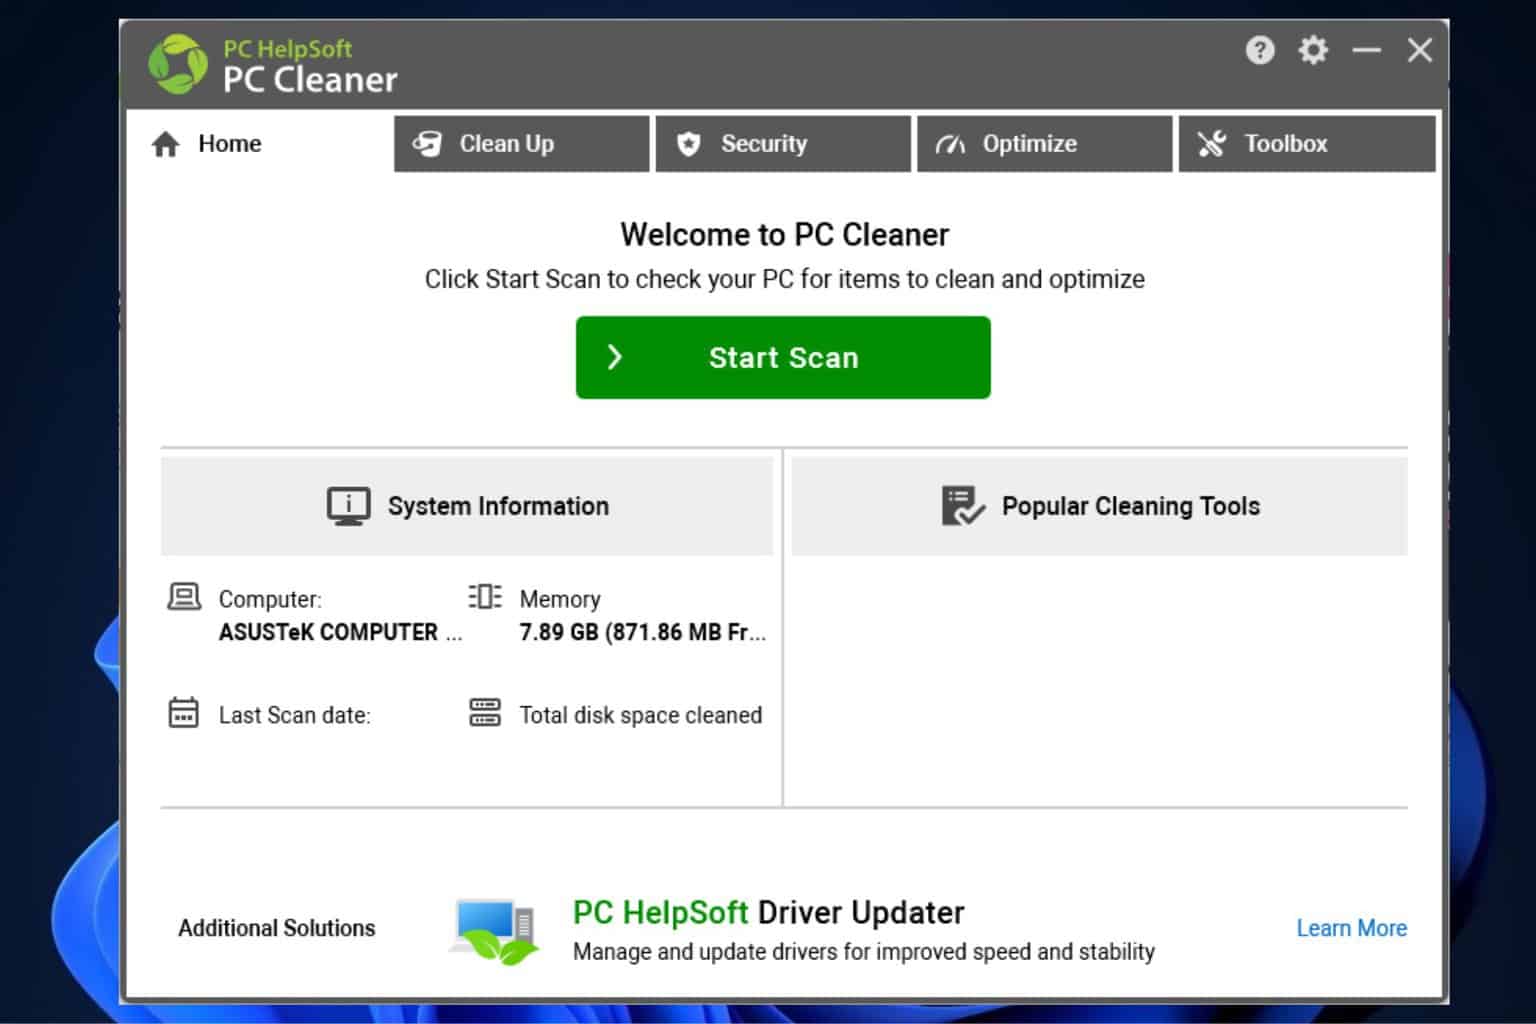Click the Driver Updater computer icon
This screenshot has height=1024, width=1536.
tap(495, 931)
